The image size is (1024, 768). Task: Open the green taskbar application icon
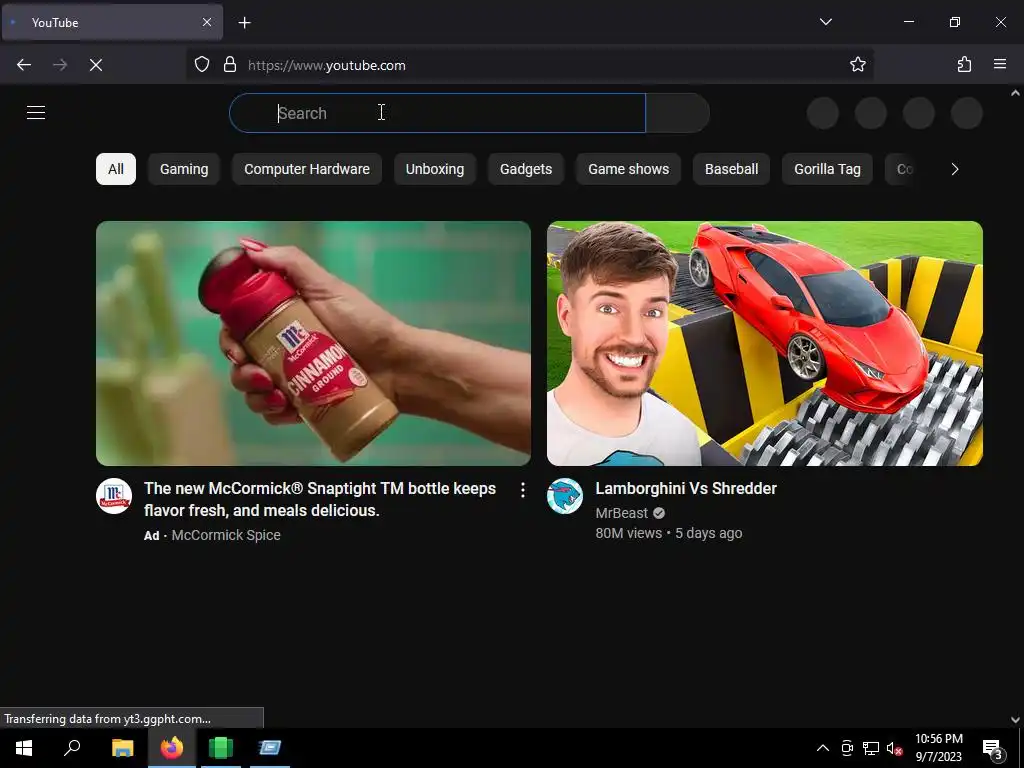(x=221, y=748)
